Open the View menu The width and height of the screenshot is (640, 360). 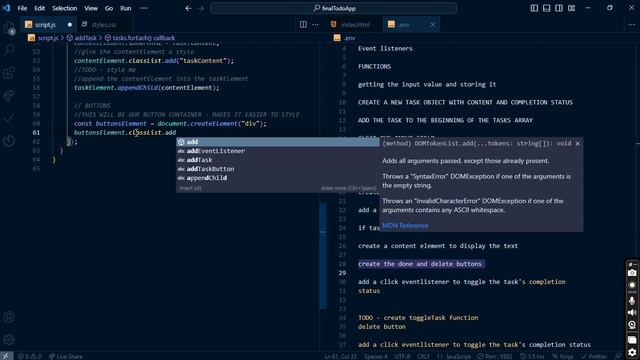coord(91,8)
